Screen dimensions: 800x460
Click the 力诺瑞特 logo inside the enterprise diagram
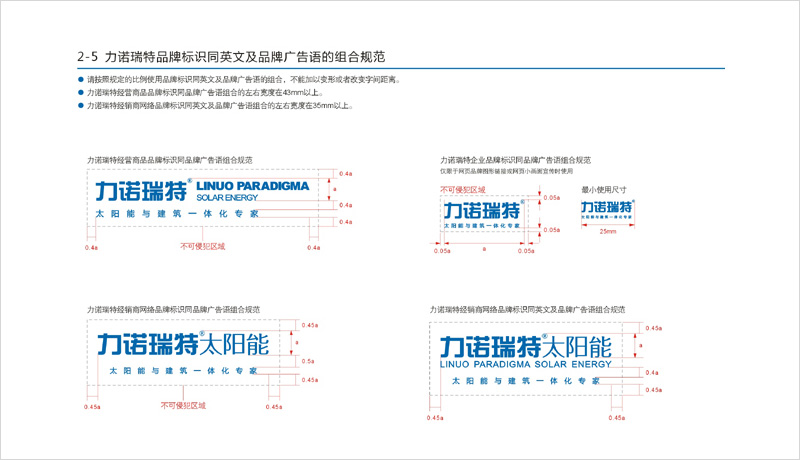(x=483, y=211)
